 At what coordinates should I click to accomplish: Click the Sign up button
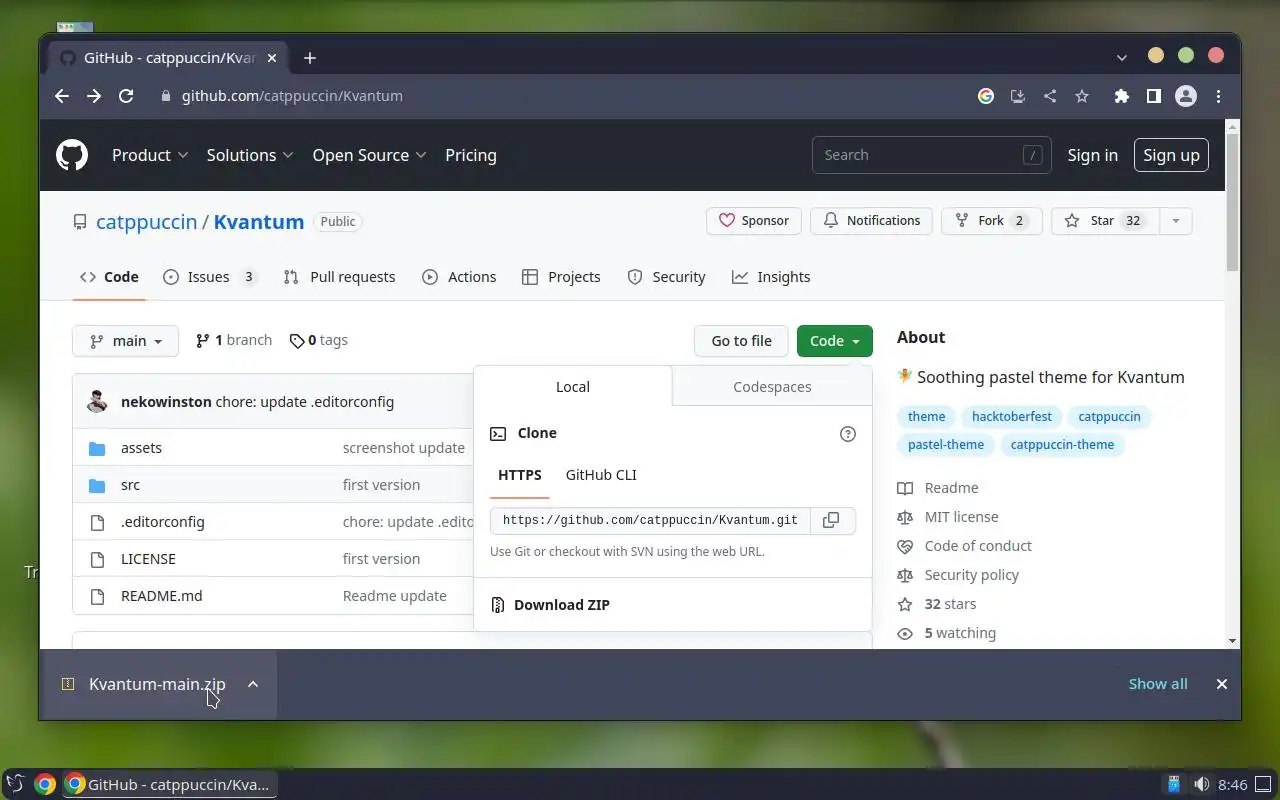click(1171, 155)
